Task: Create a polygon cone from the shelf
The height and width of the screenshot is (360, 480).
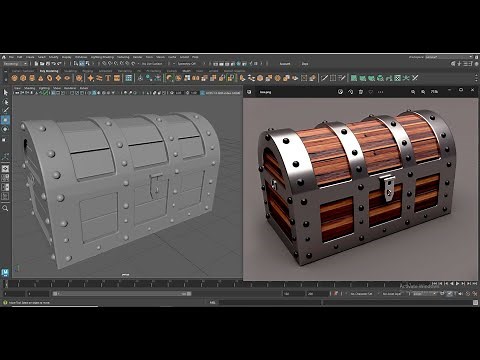Action: coord(41,78)
